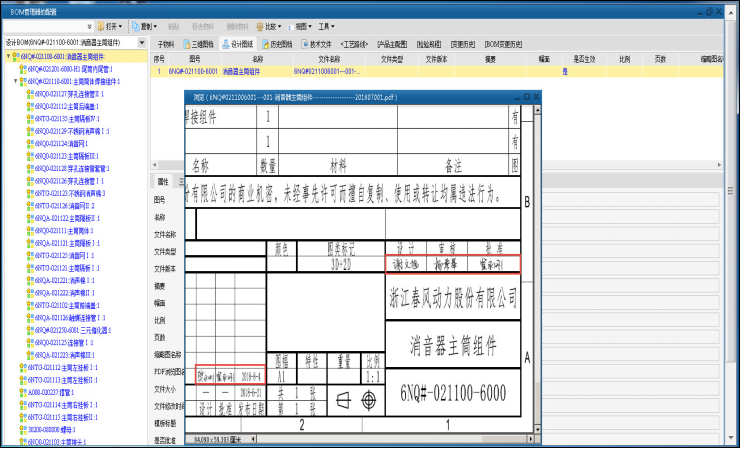Image resolution: width=740 pixels, height=449 pixels.
Task: Click the 是否生效 column header
Action: pyautogui.click(x=584, y=59)
